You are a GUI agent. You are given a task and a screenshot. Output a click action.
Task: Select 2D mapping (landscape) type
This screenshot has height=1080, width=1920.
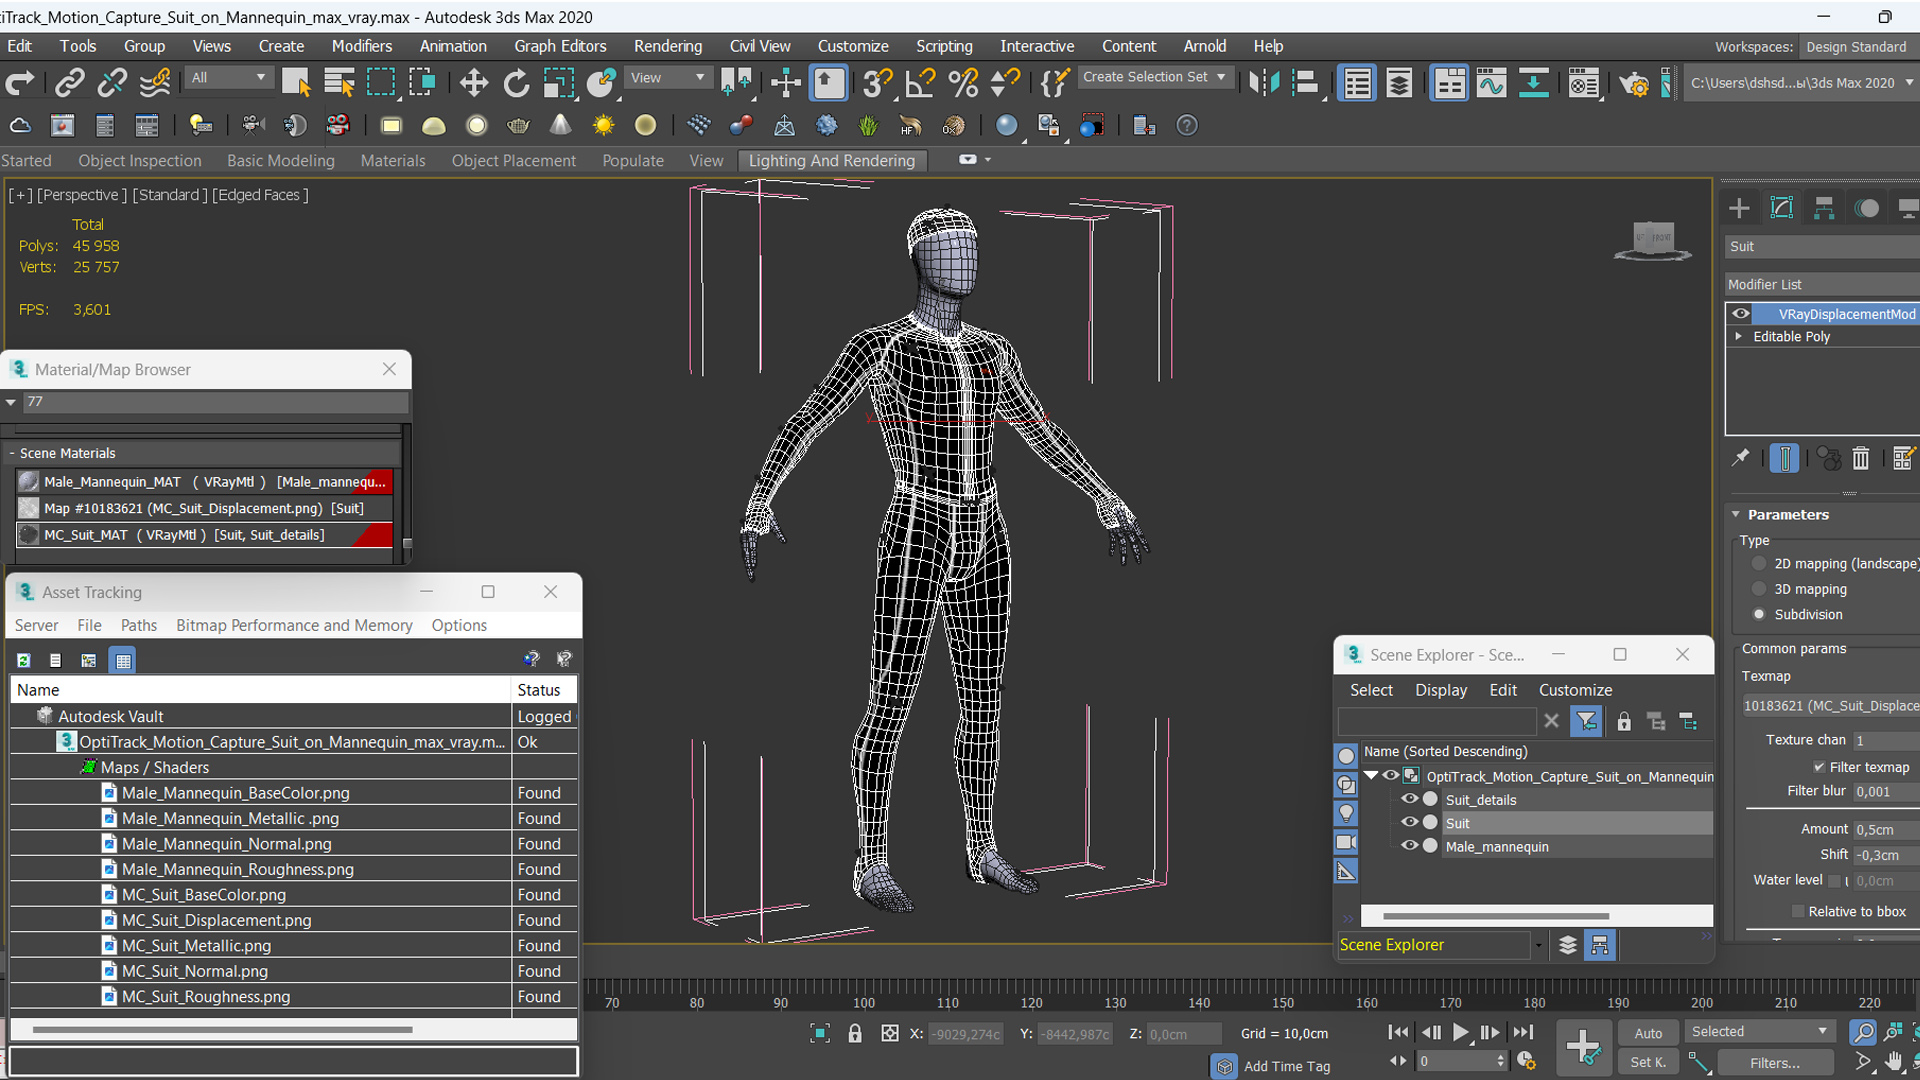click(x=1759, y=563)
